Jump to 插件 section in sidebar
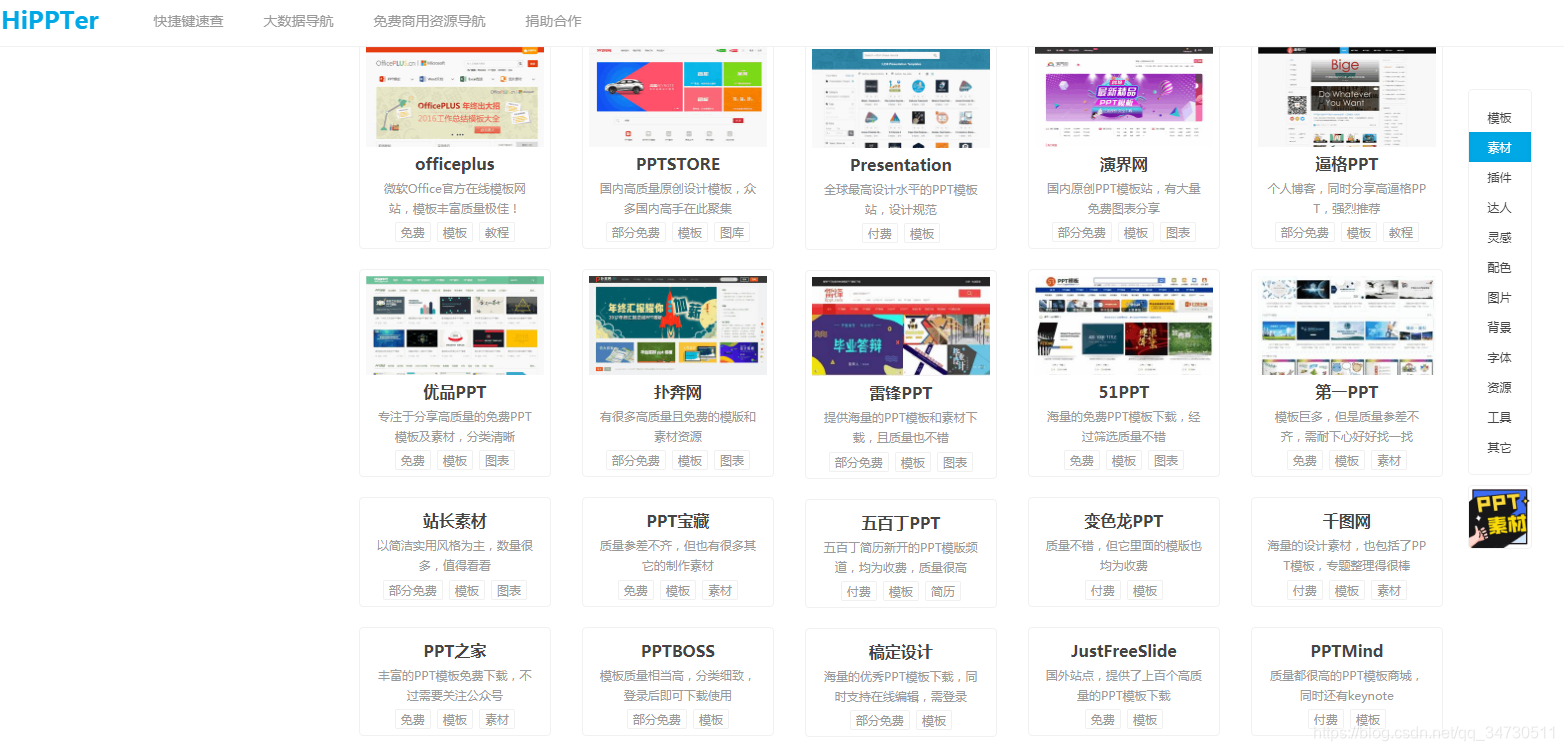Image resolution: width=1564 pixels, height=751 pixels. coord(1499,177)
